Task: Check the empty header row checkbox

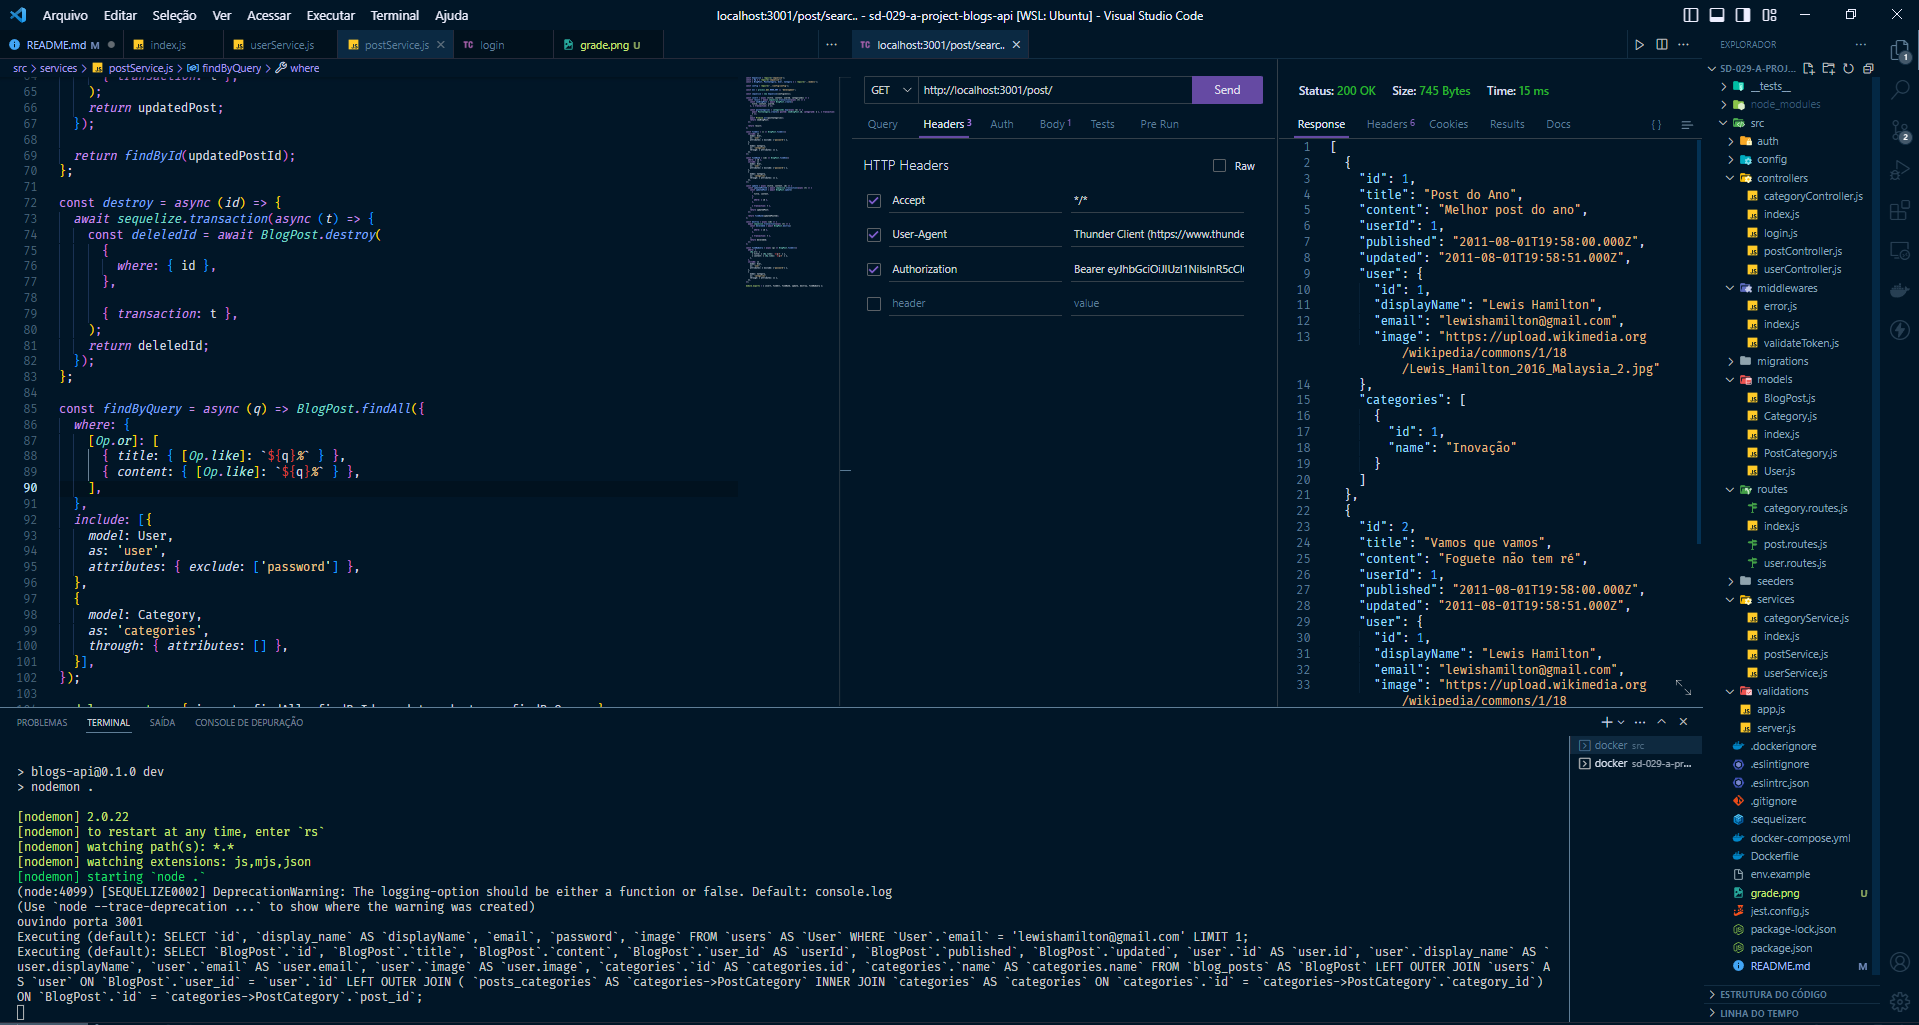Action: click(x=874, y=304)
